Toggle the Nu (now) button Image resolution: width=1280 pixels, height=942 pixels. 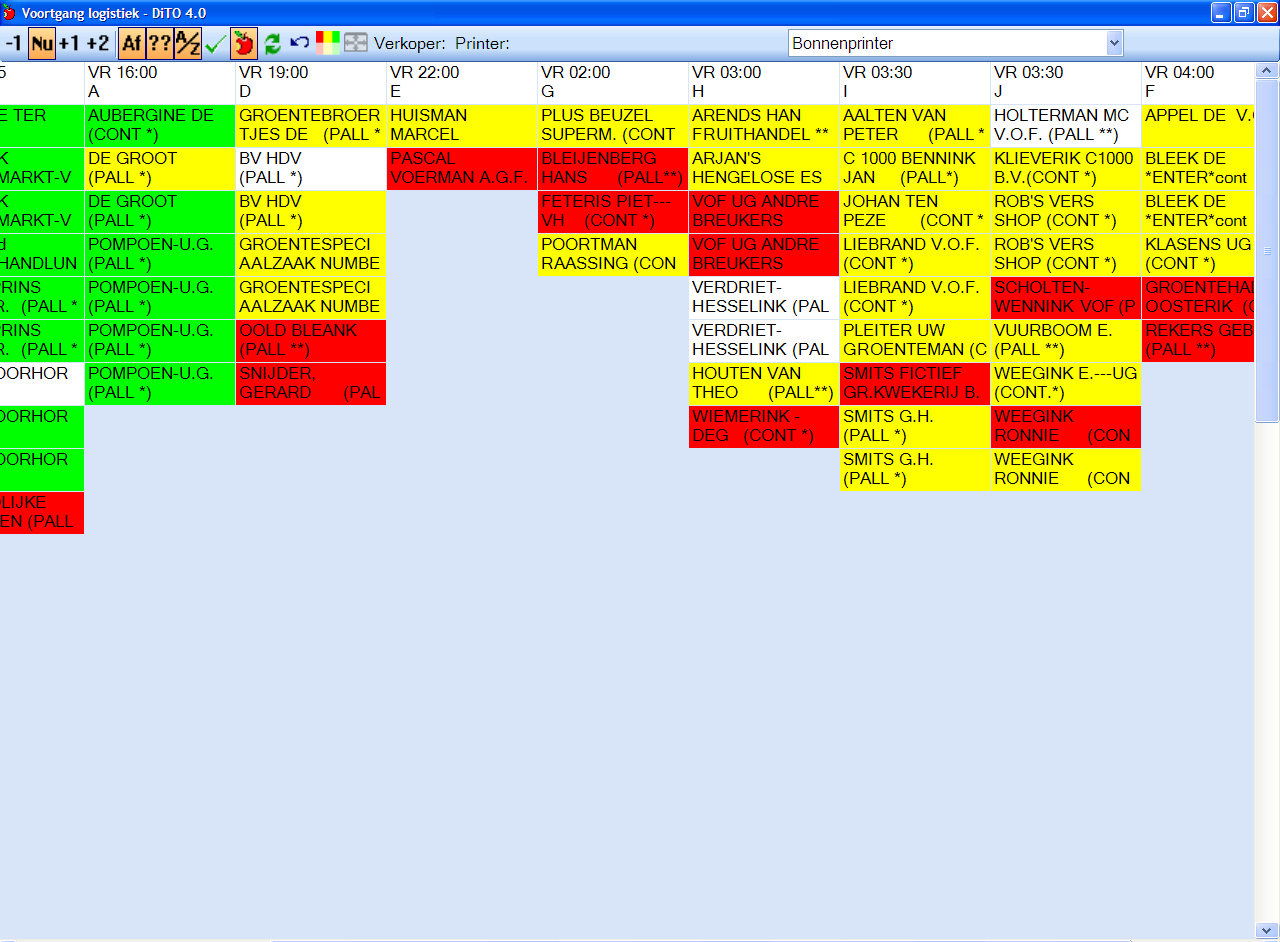(x=42, y=43)
